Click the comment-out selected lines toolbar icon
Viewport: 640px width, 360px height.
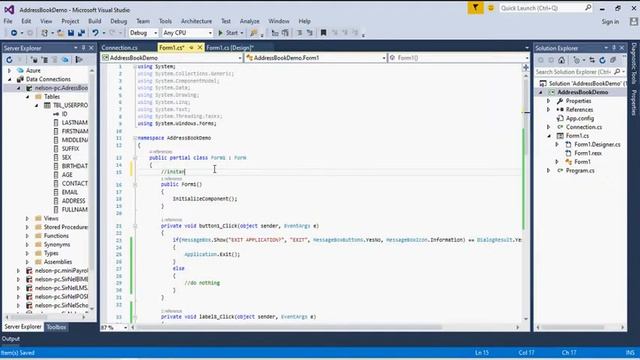tap(300, 33)
